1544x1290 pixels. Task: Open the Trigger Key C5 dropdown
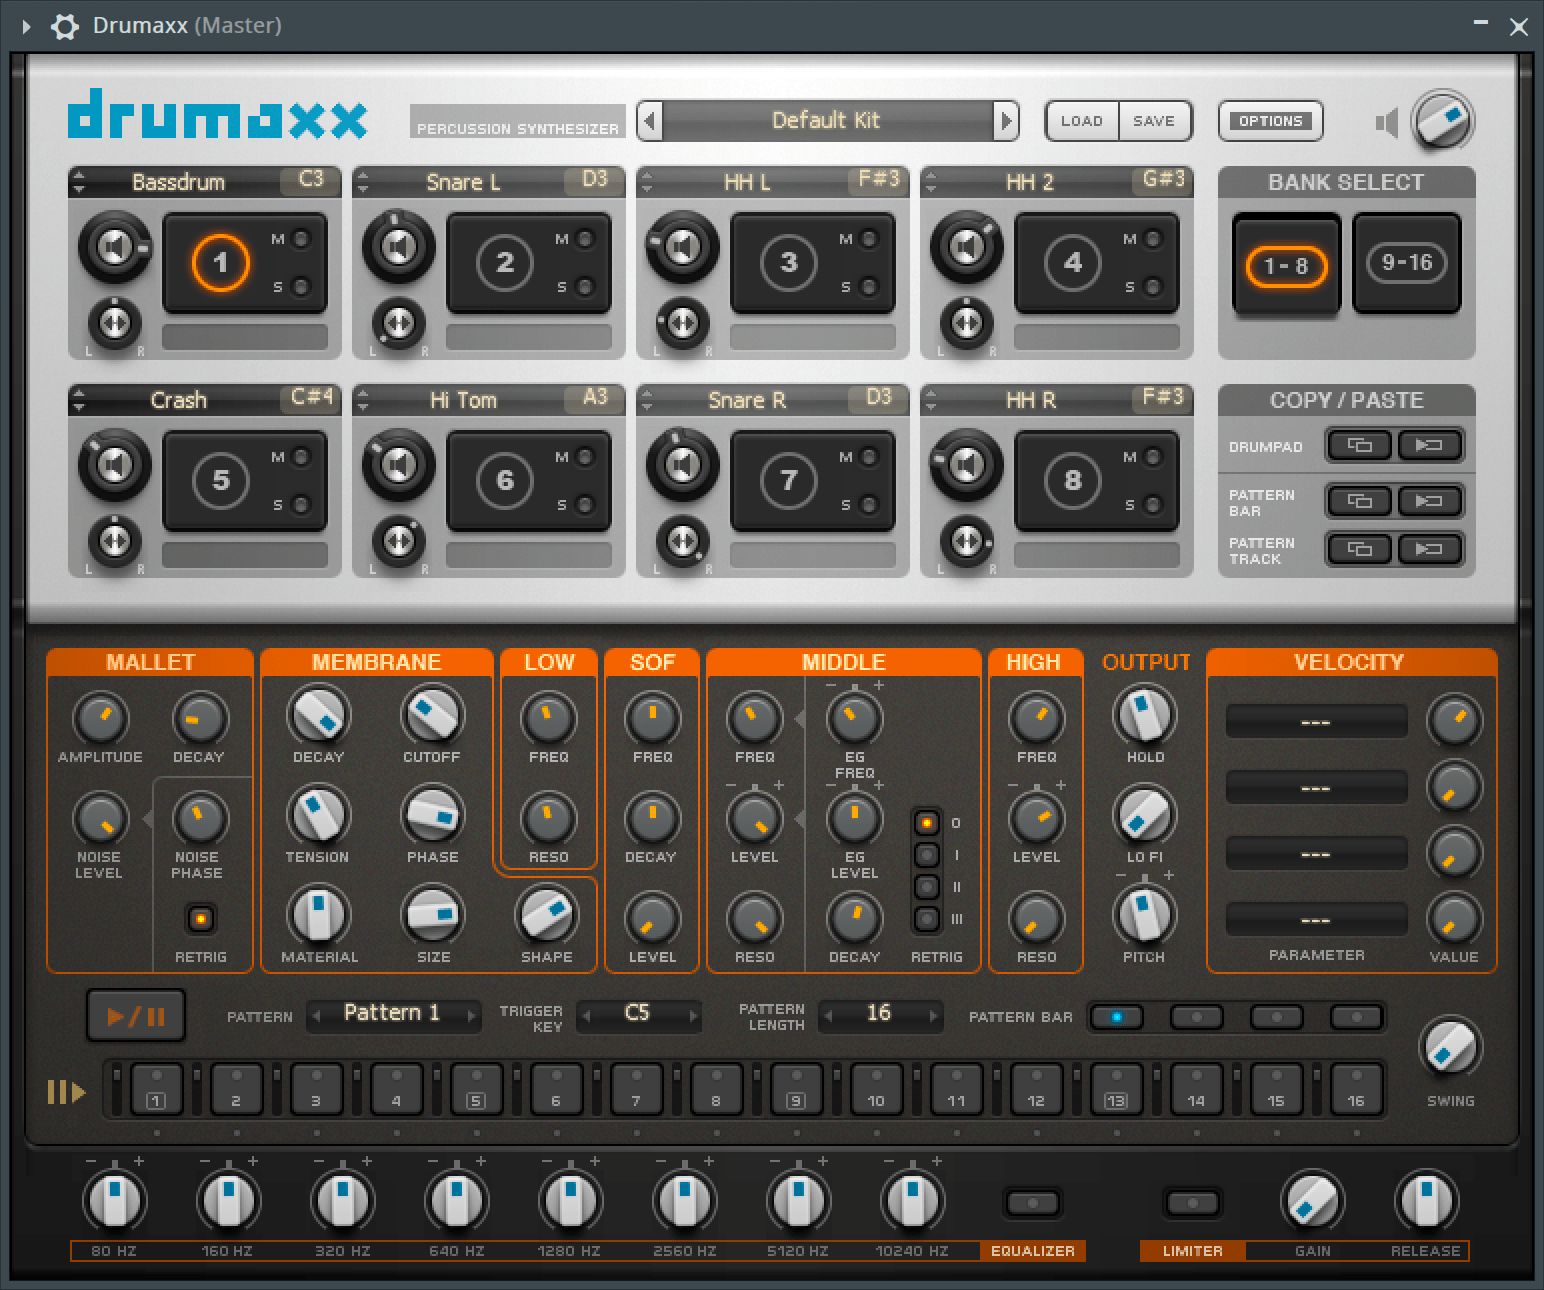click(638, 1015)
